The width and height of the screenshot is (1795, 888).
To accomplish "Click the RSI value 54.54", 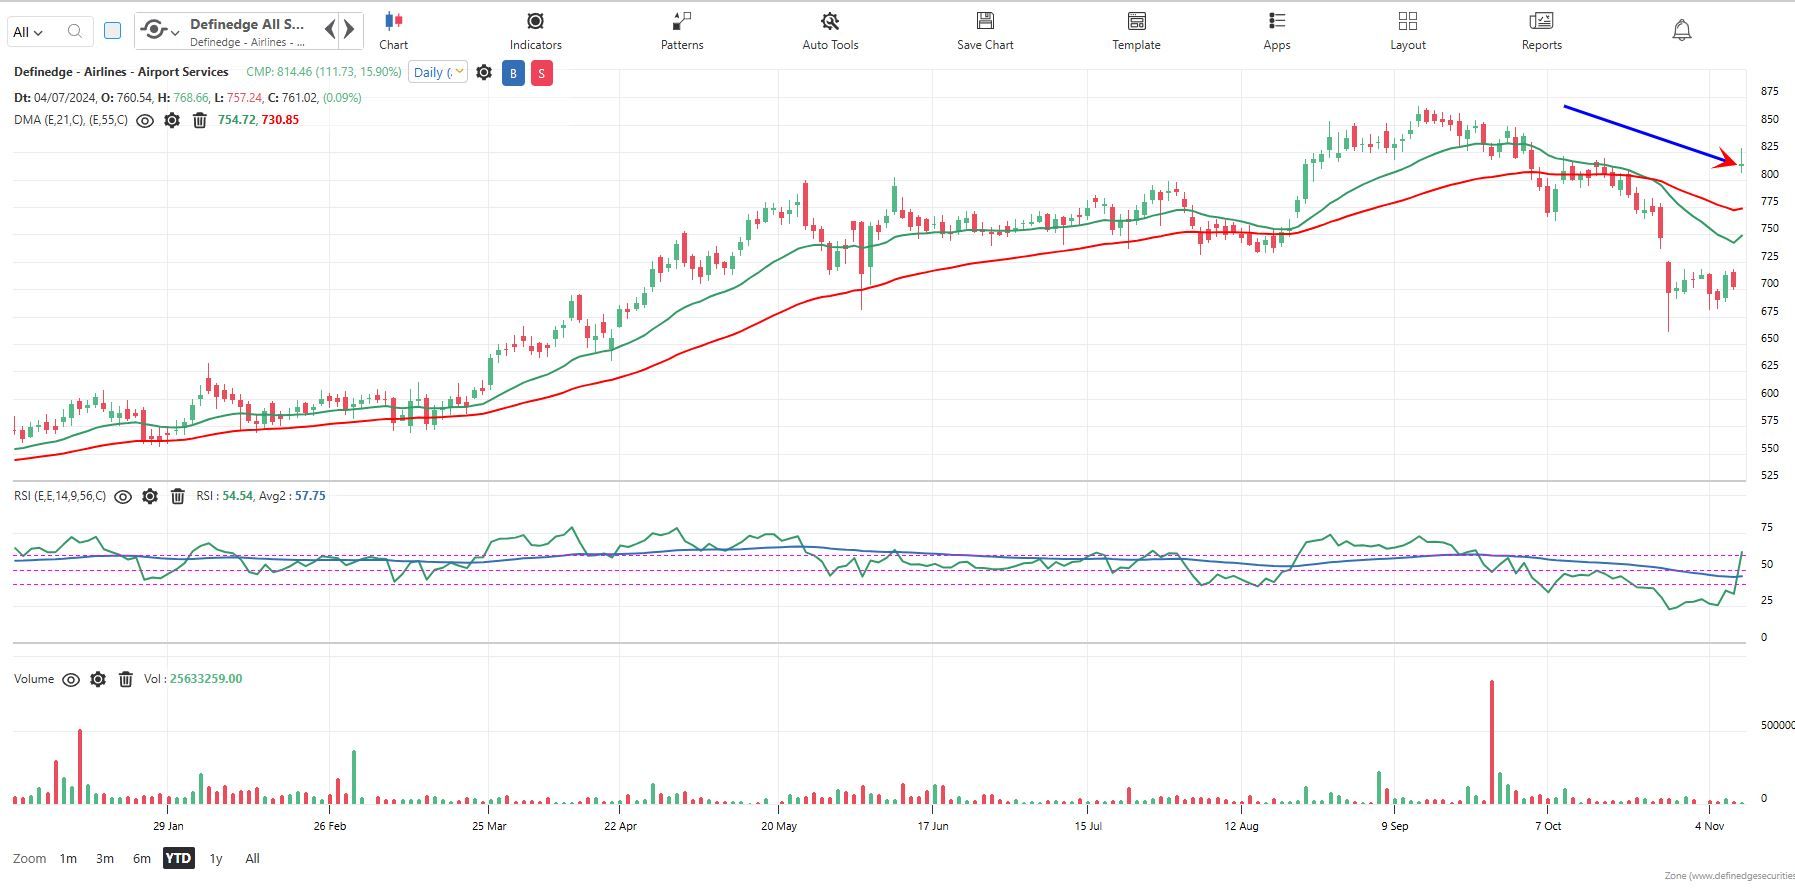I will [x=237, y=496].
